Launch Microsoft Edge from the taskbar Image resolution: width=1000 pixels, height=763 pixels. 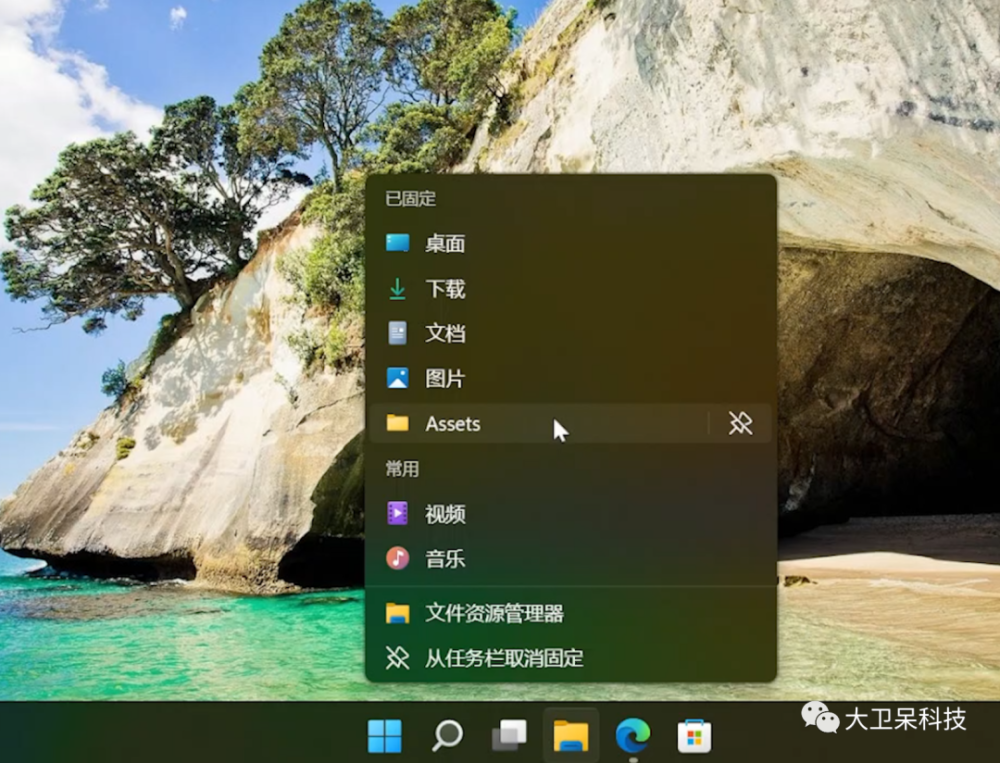(x=632, y=736)
